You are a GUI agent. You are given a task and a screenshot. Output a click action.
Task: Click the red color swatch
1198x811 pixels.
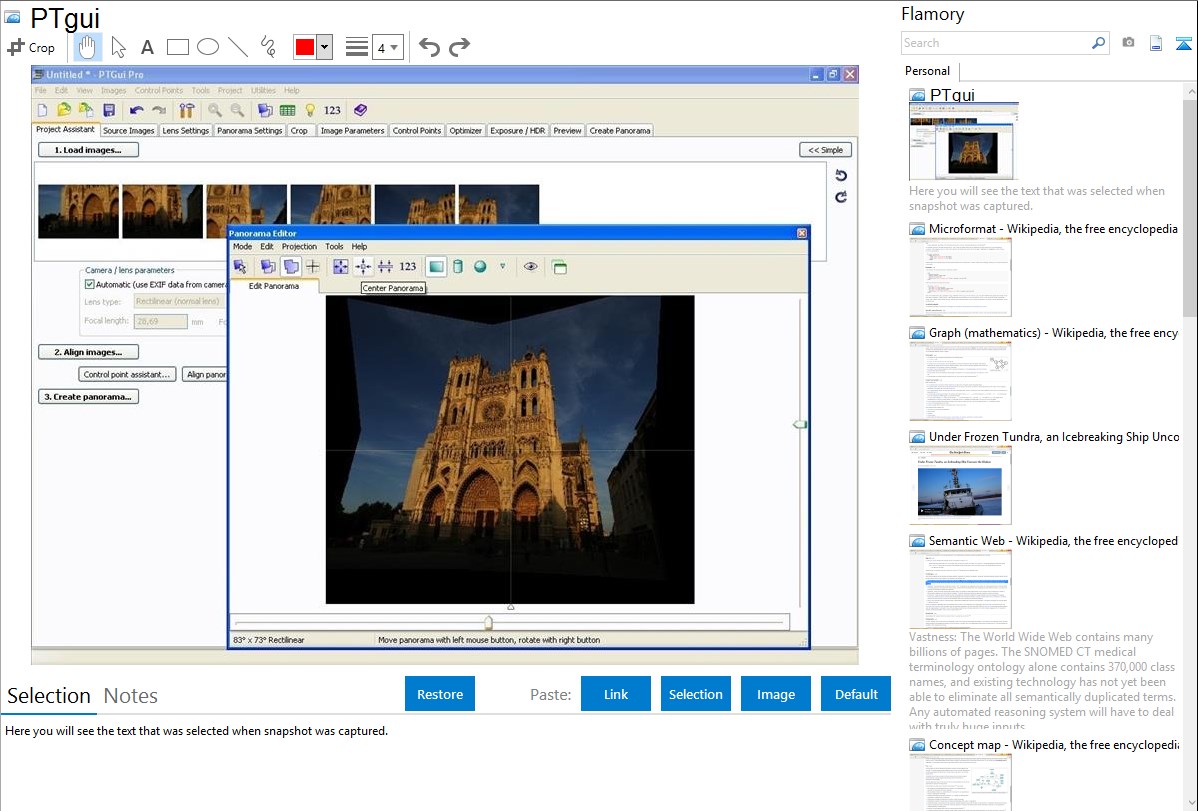click(305, 47)
